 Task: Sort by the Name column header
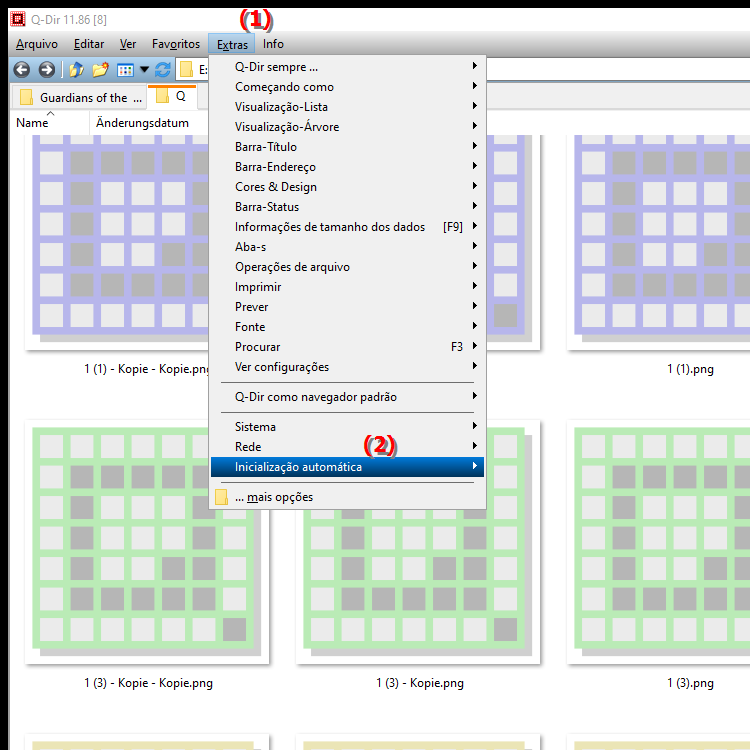pyautogui.click(x=50, y=123)
